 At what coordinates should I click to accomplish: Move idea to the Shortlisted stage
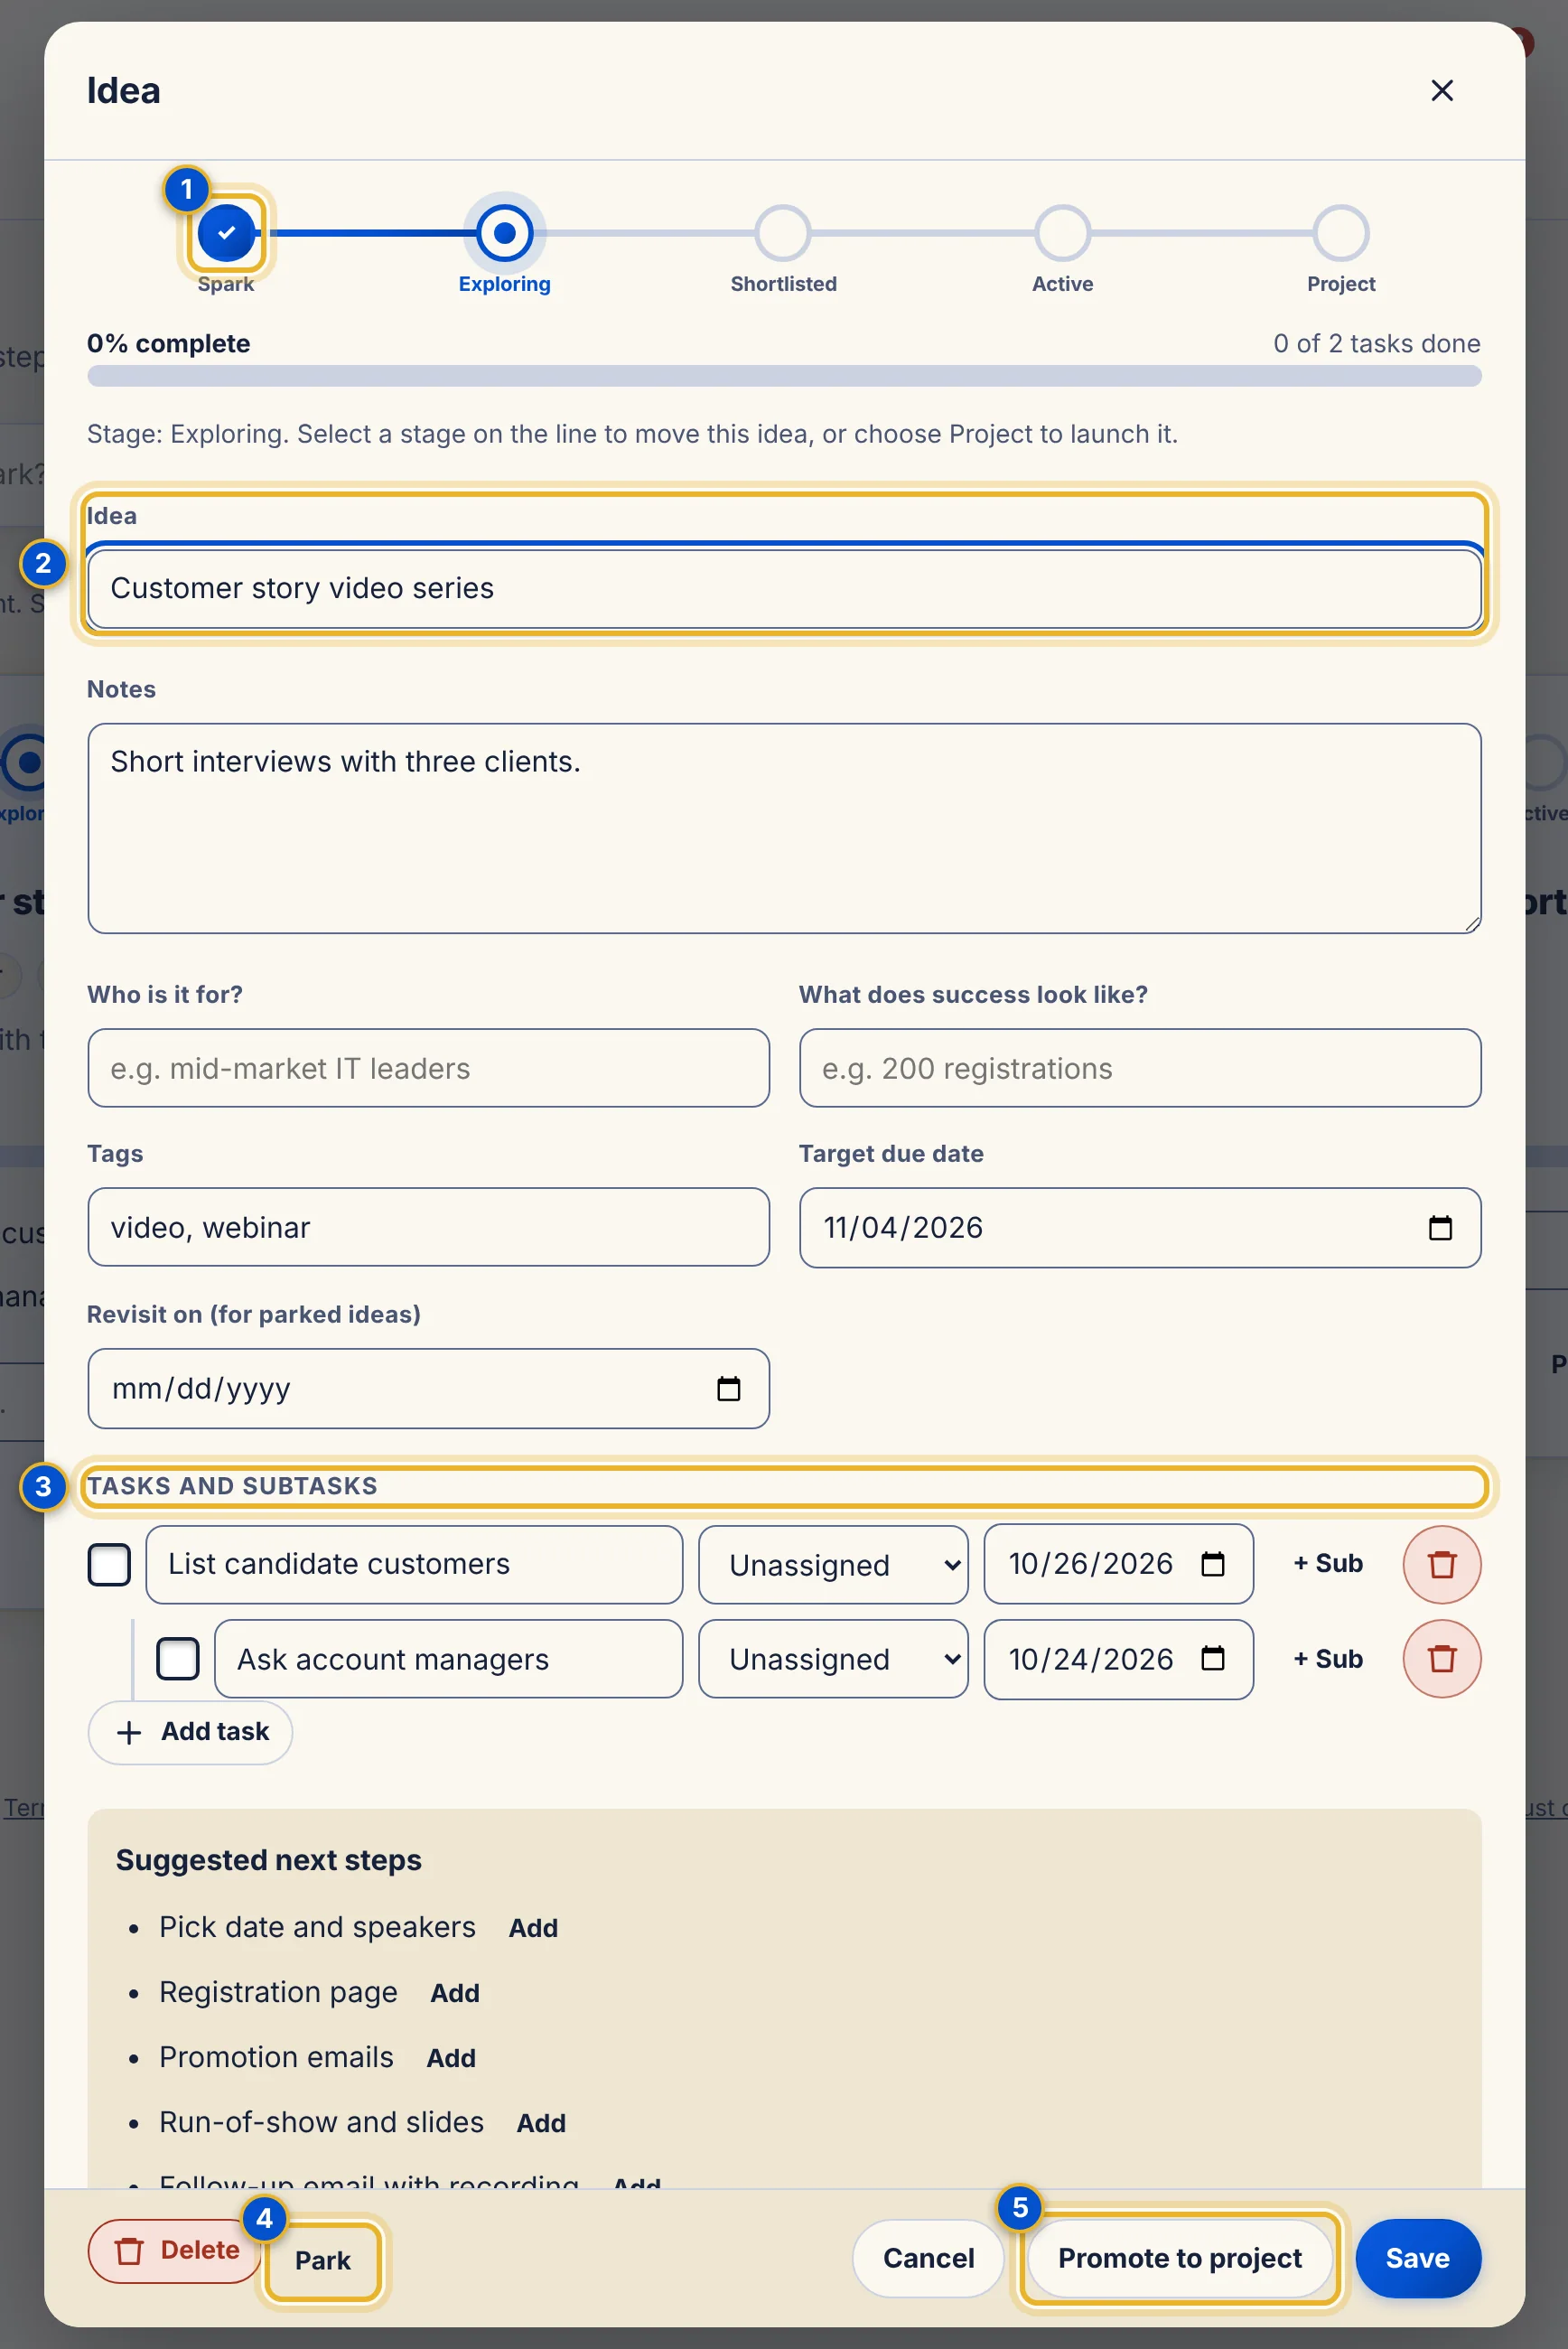coord(783,233)
